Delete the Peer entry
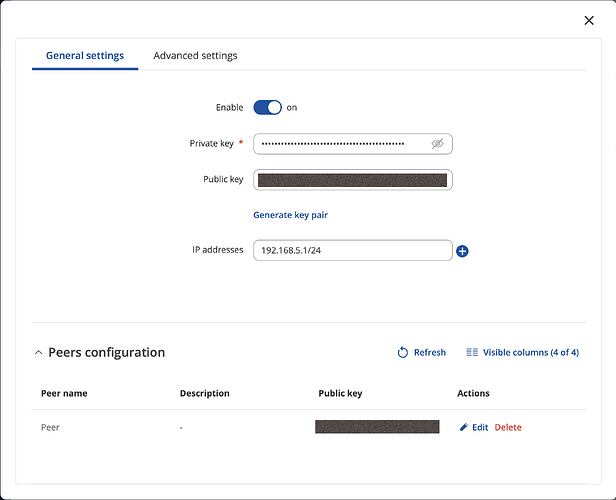 [x=508, y=427]
